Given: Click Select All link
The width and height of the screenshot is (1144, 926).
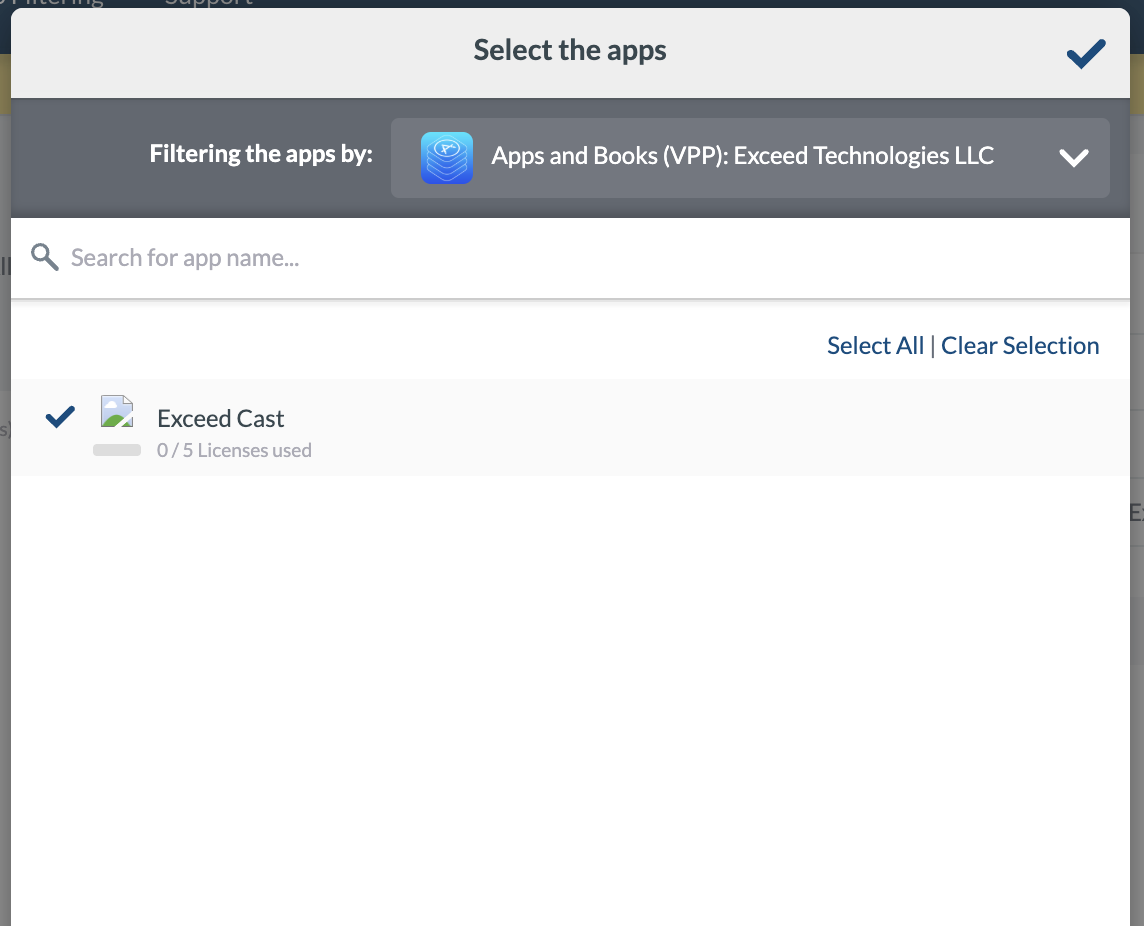Looking at the screenshot, I should pos(876,345).
